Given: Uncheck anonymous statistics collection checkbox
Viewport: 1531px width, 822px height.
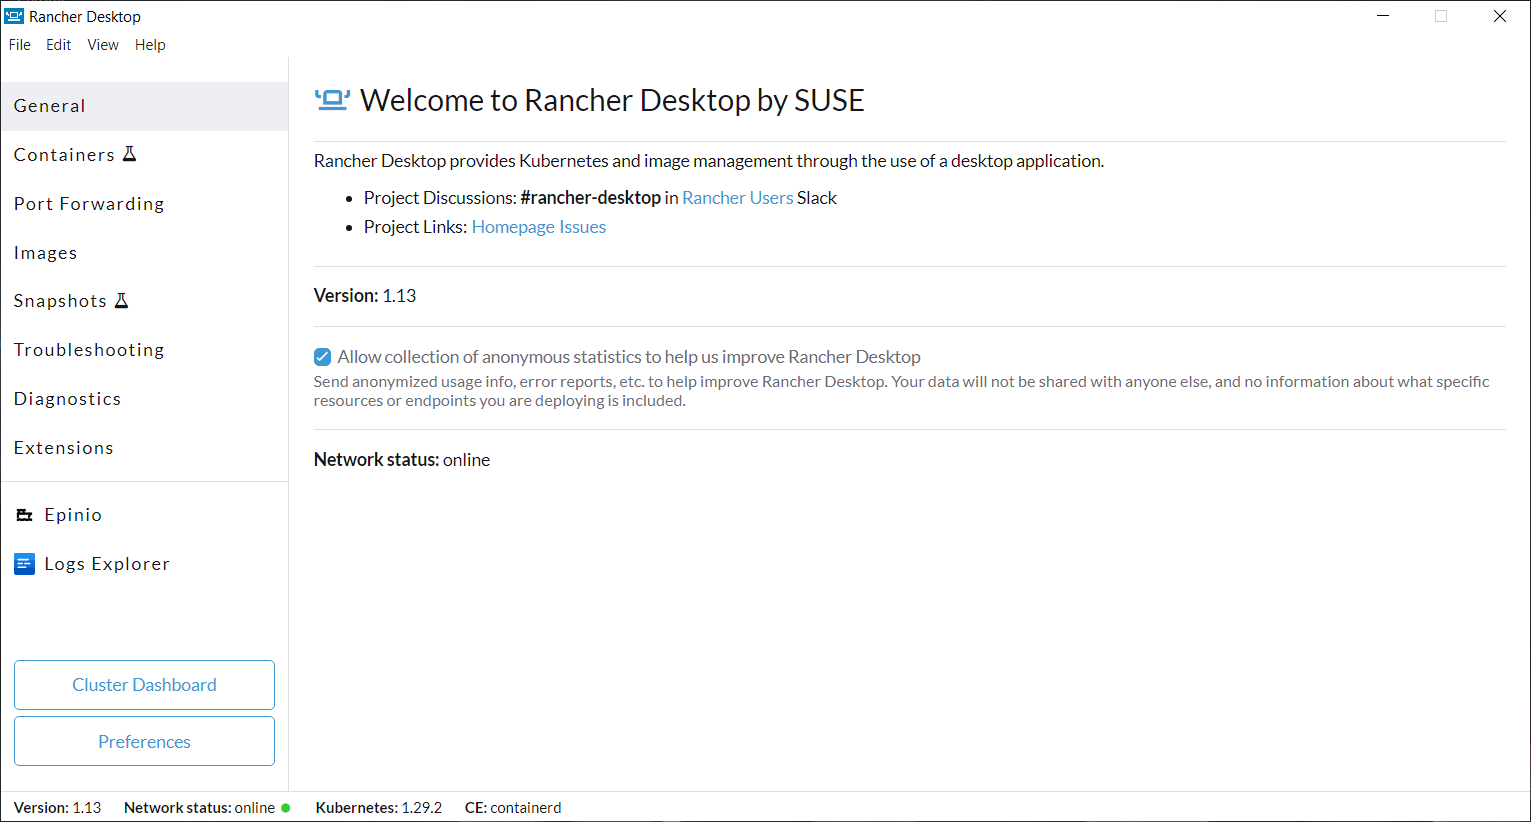Looking at the screenshot, I should coord(322,357).
